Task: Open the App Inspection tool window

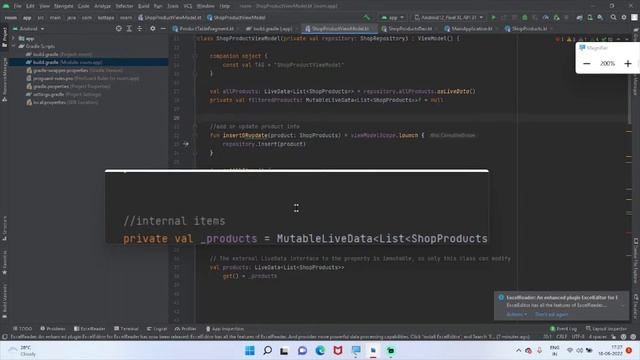Action: click(224, 329)
